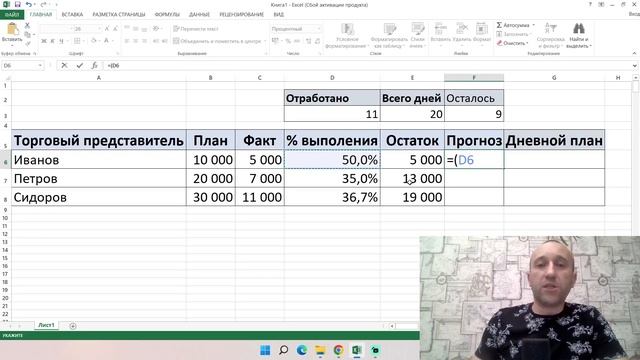
Task: Click cell with Иванов
Action: coord(99,160)
